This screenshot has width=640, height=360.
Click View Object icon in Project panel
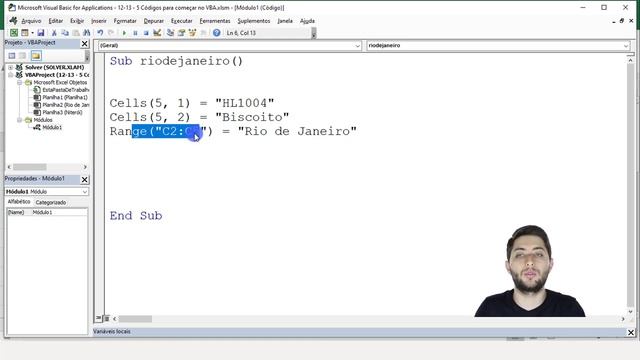22,56
